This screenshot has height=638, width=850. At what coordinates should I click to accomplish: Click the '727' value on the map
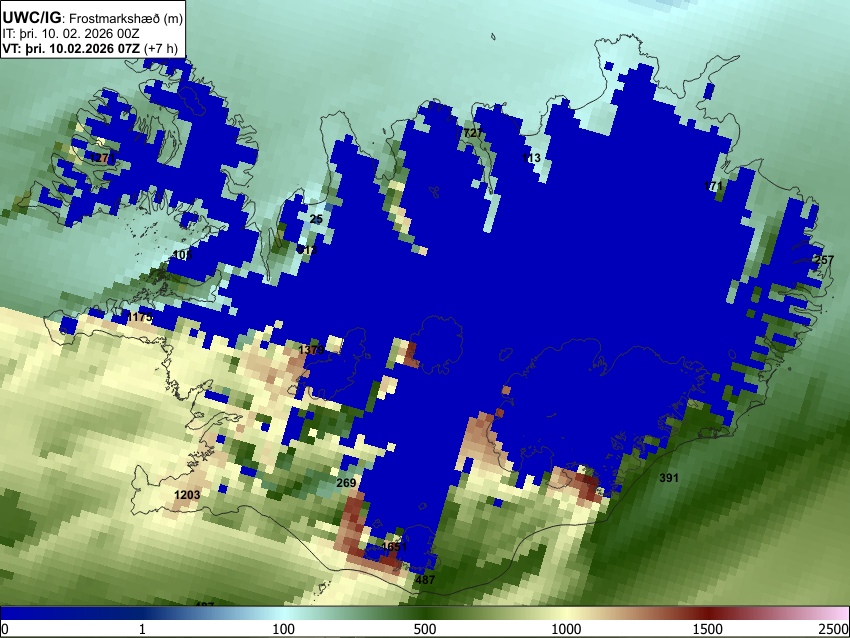tap(473, 133)
